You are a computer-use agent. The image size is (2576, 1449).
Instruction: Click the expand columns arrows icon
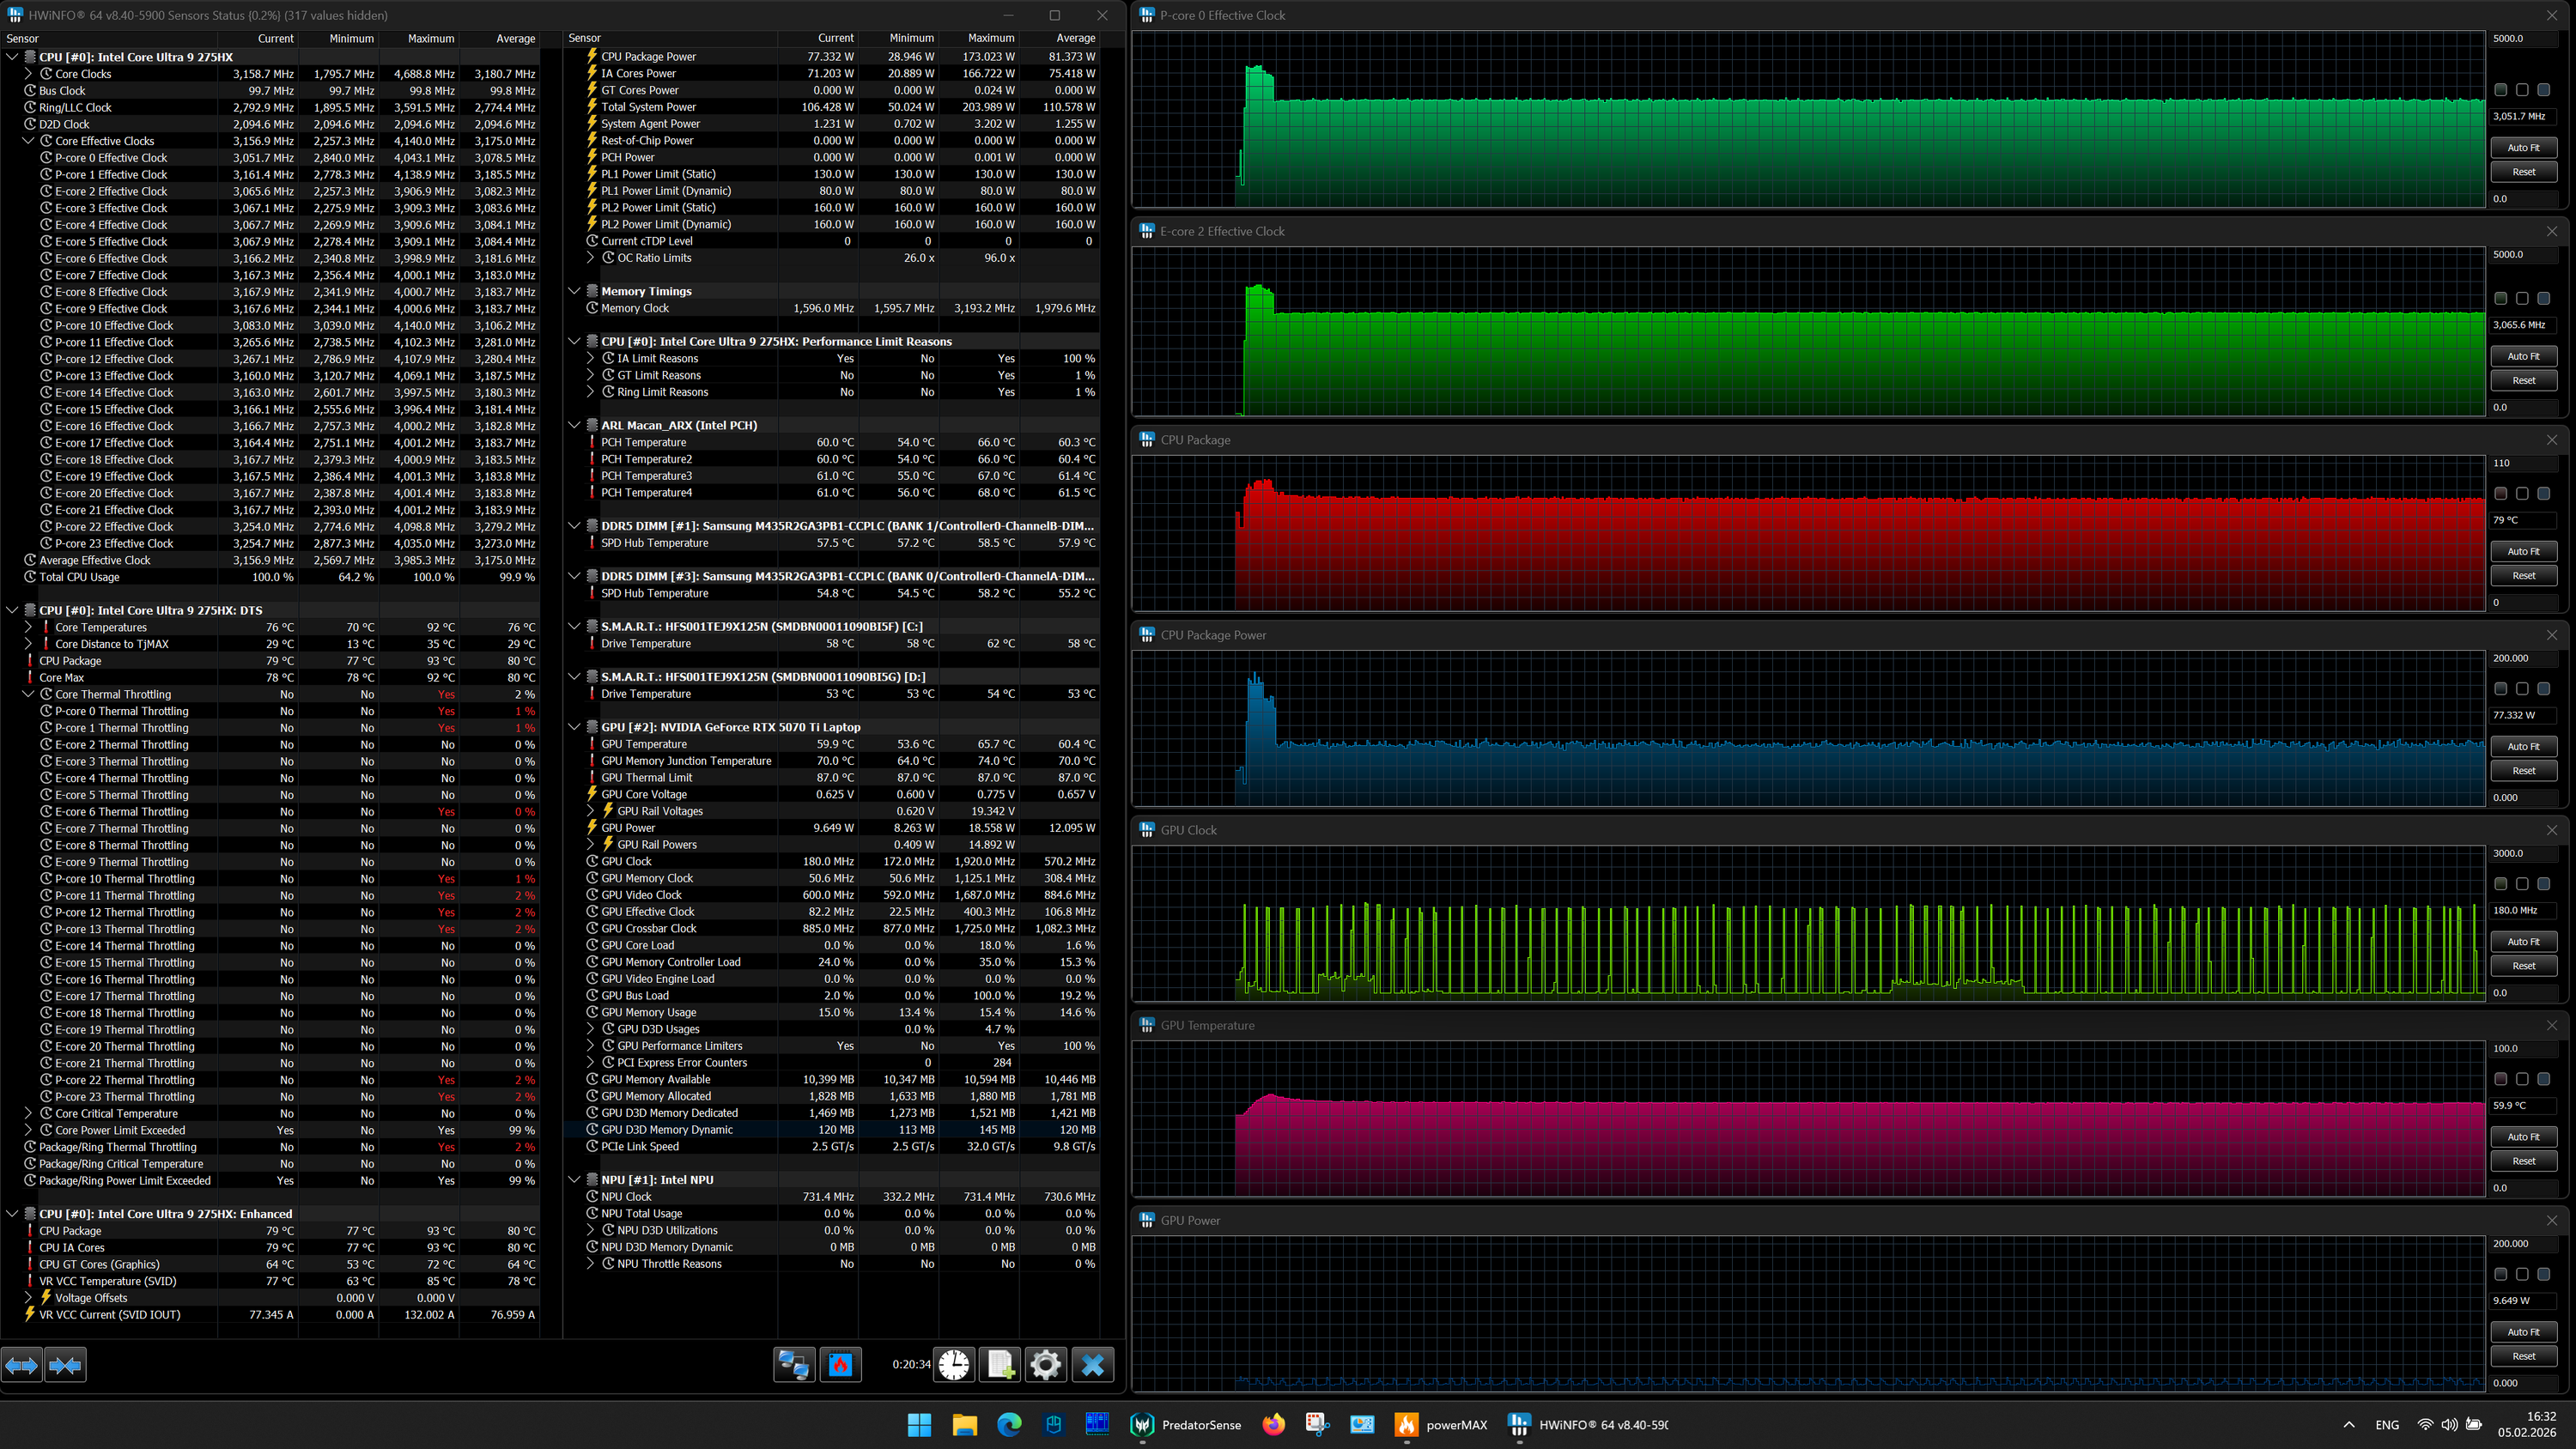tap(22, 1364)
